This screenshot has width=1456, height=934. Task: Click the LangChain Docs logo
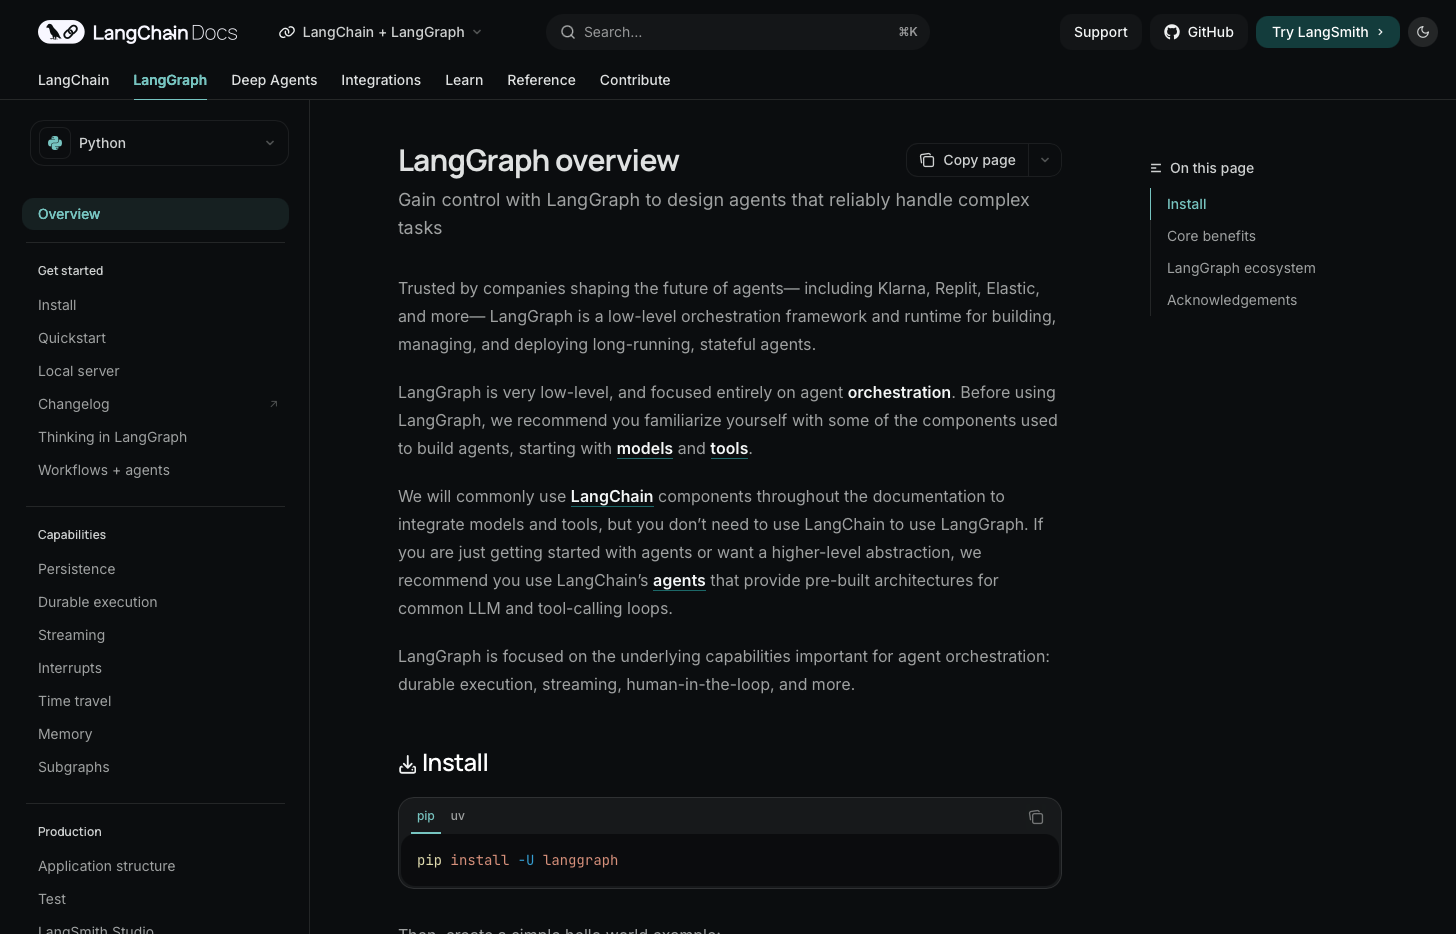click(x=138, y=32)
